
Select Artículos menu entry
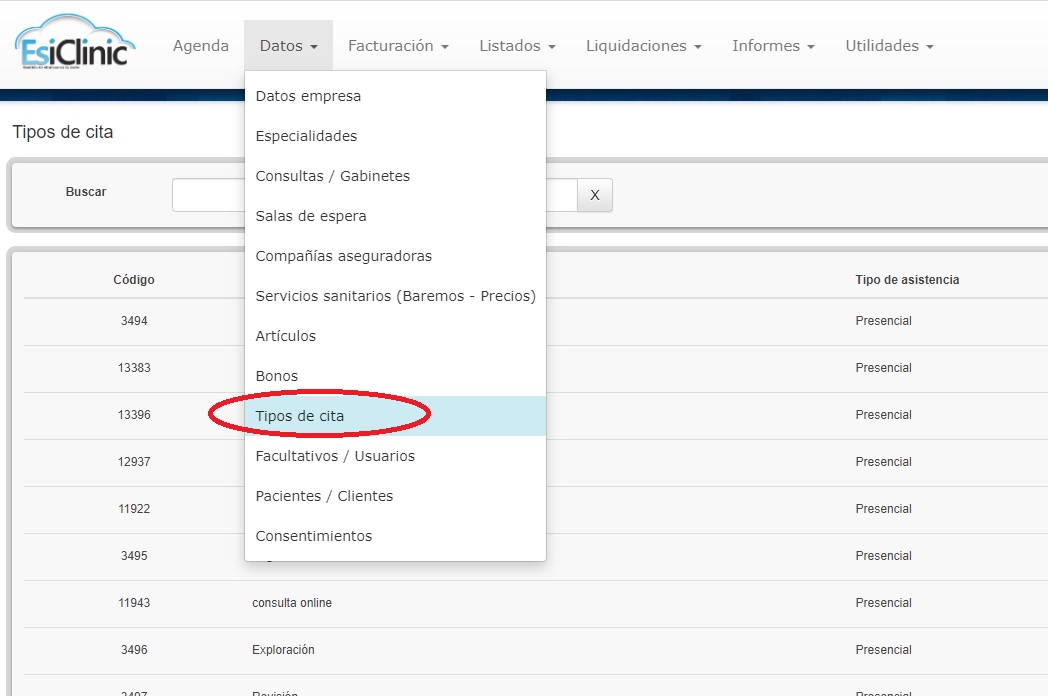(396, 336)
